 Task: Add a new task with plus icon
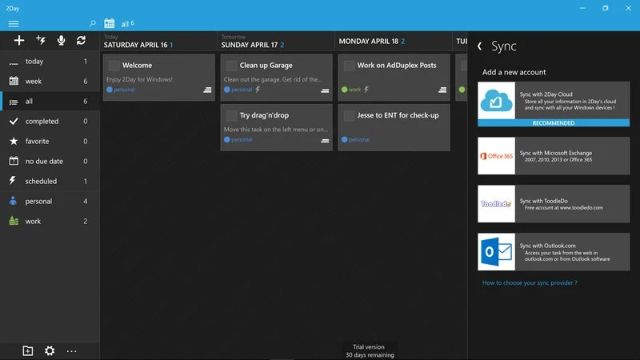click(x=19, y=40)
